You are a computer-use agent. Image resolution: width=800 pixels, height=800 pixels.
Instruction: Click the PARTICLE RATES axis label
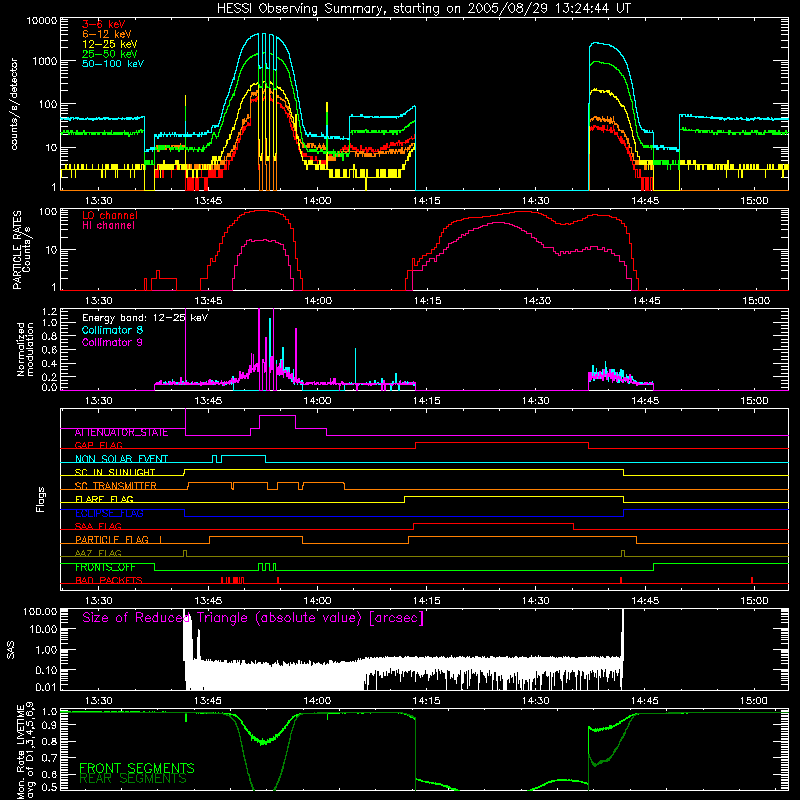coord(17,250)
